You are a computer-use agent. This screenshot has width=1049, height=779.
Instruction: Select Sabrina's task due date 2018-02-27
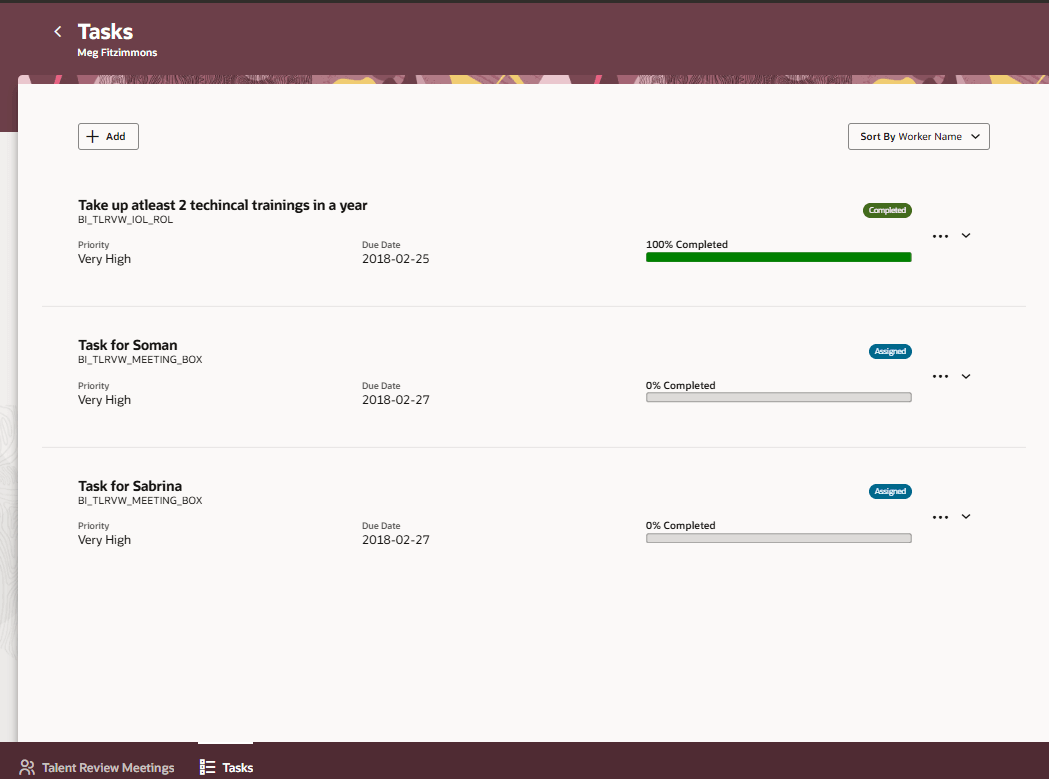(x=395, y=540)
